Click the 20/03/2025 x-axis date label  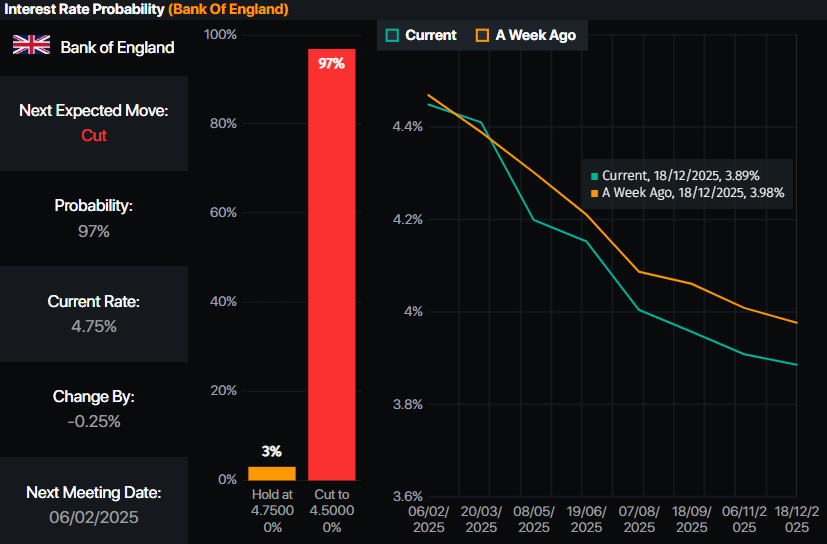point(481,517)
